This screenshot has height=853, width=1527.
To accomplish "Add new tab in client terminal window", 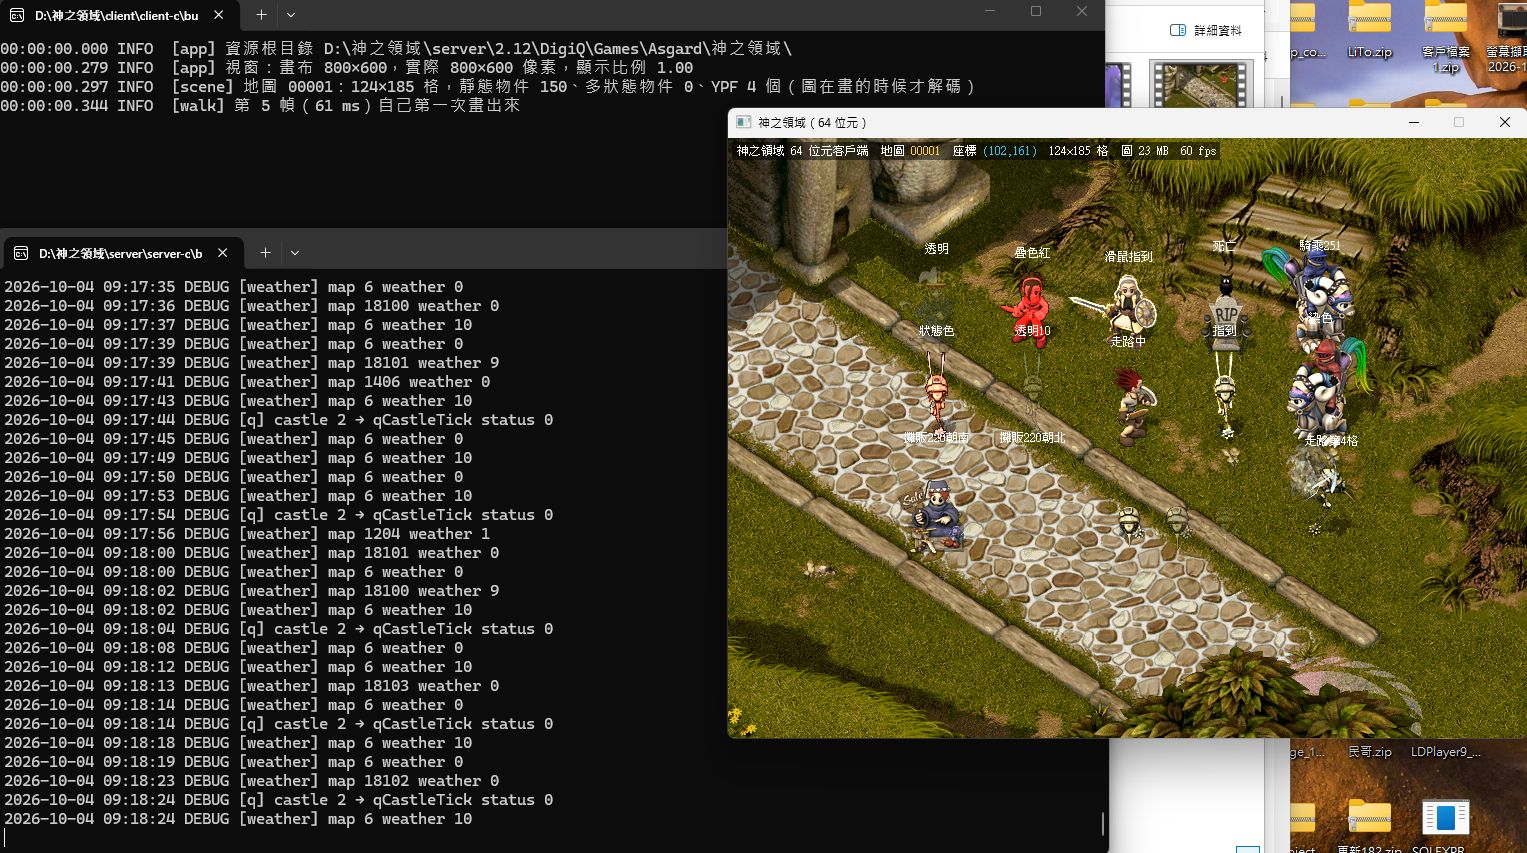I will pos(261,15).
